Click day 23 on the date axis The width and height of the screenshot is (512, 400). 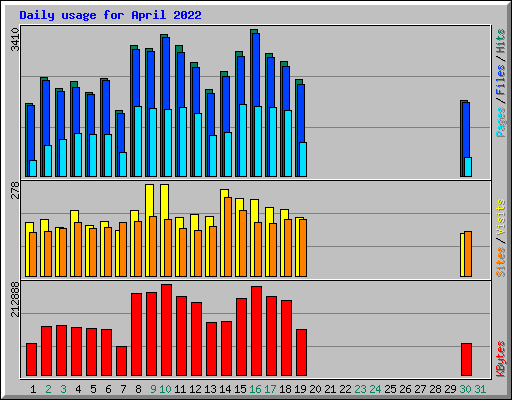point(360,389)
